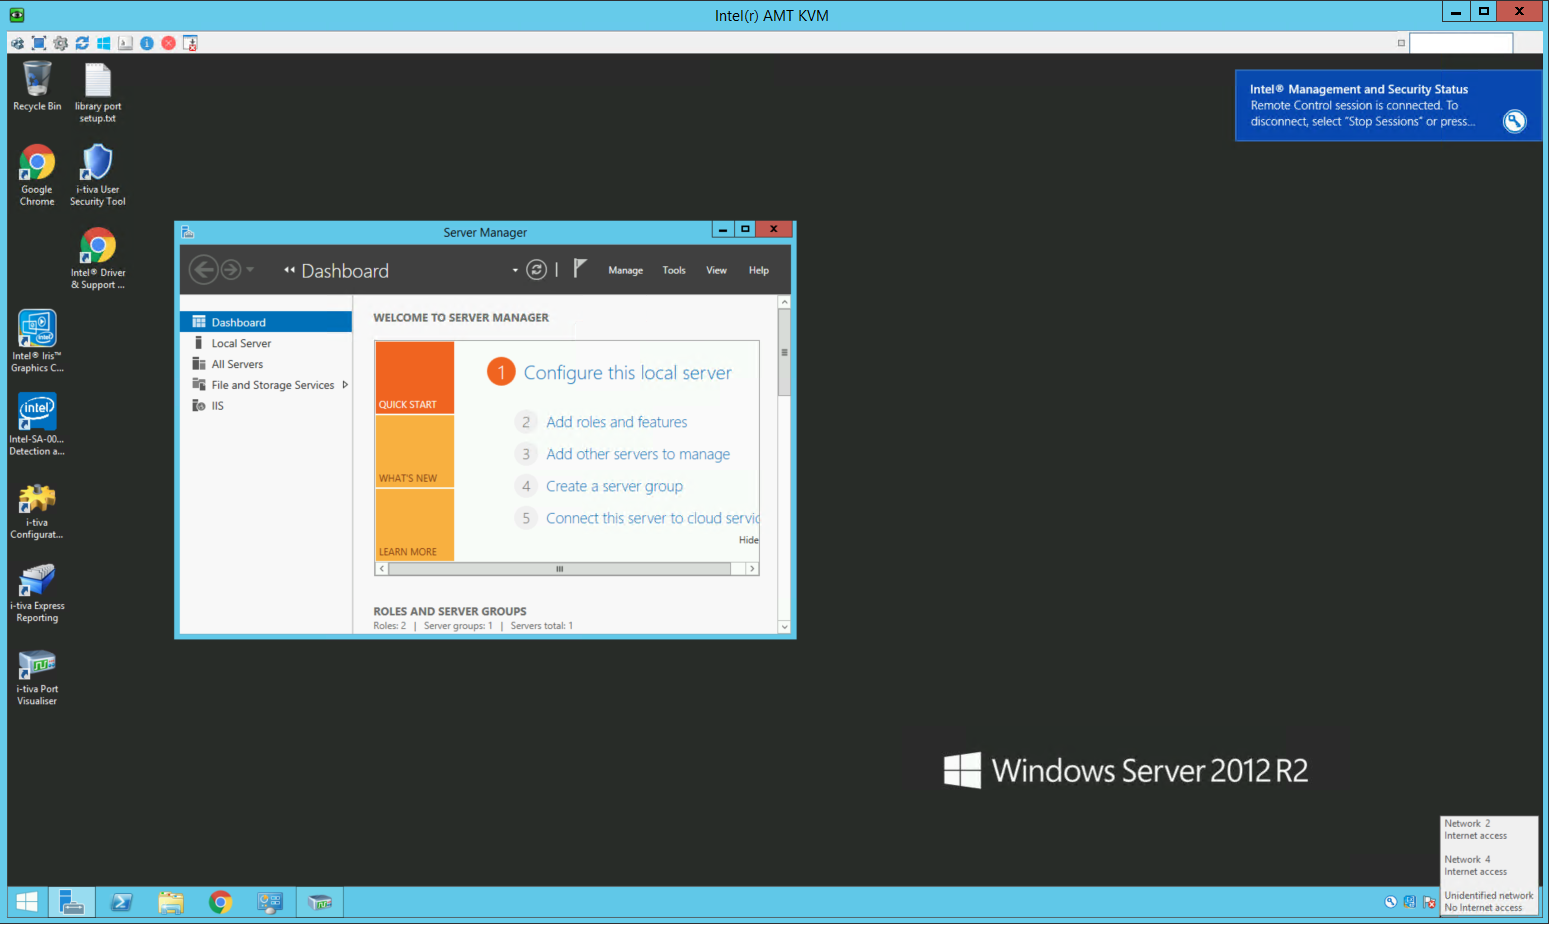Screen dimensions: 1552x927
Task: Click the Windows key icon in KVM toolbar
Action: (x=104, y=43)
